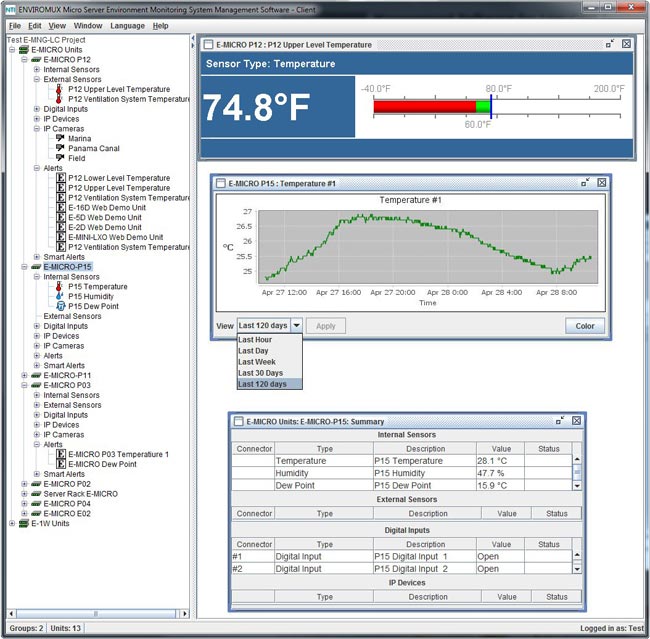Image resolution: width=650 pixels, height=639 pixels.
Task: Open the Help menu
Action: coord(160,26)
